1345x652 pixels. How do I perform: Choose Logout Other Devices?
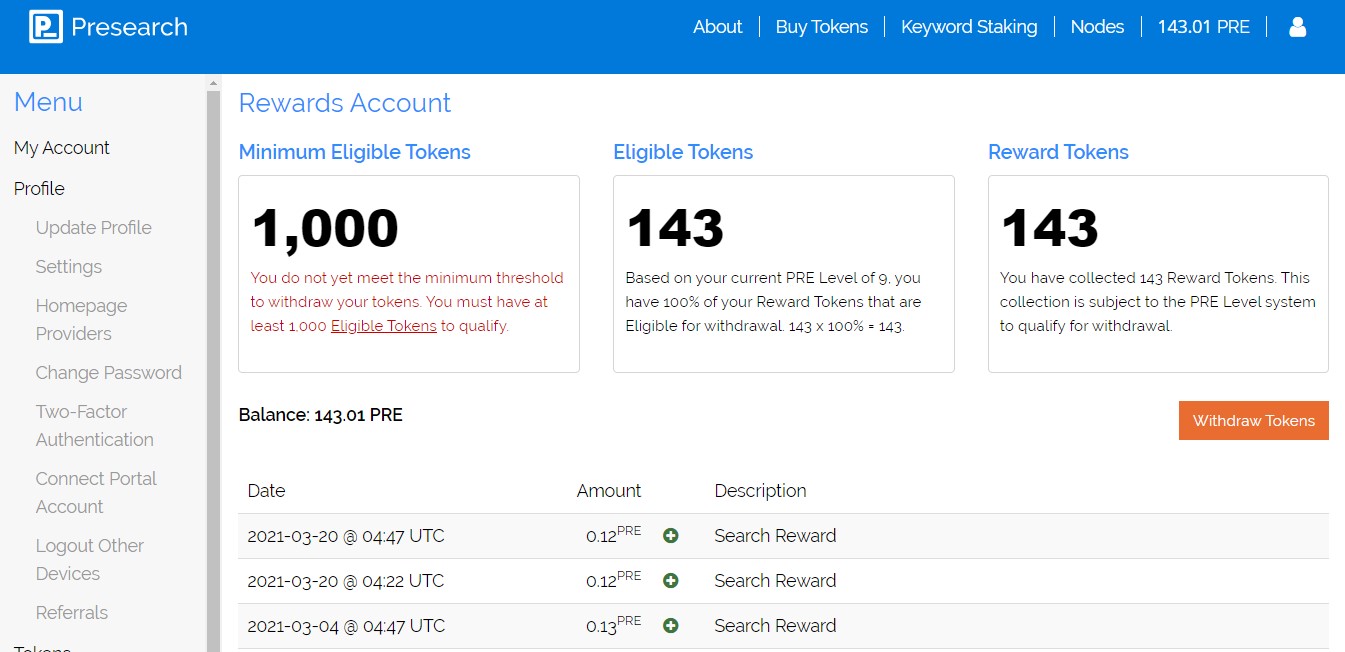point(90,560)
